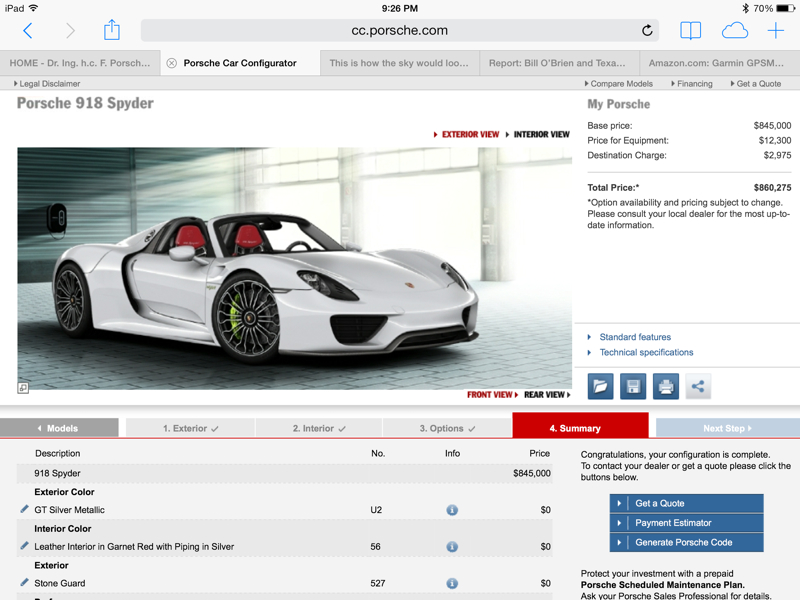Click the save configuration disk icon
Viewport: 800px width, 600px height.
click(633, 386)
